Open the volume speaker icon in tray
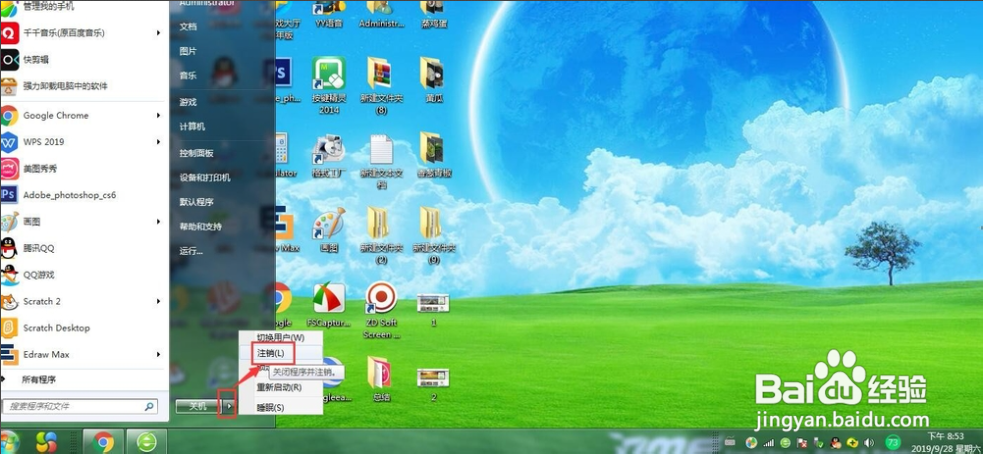Screen dimensions: 983x454 869,443
